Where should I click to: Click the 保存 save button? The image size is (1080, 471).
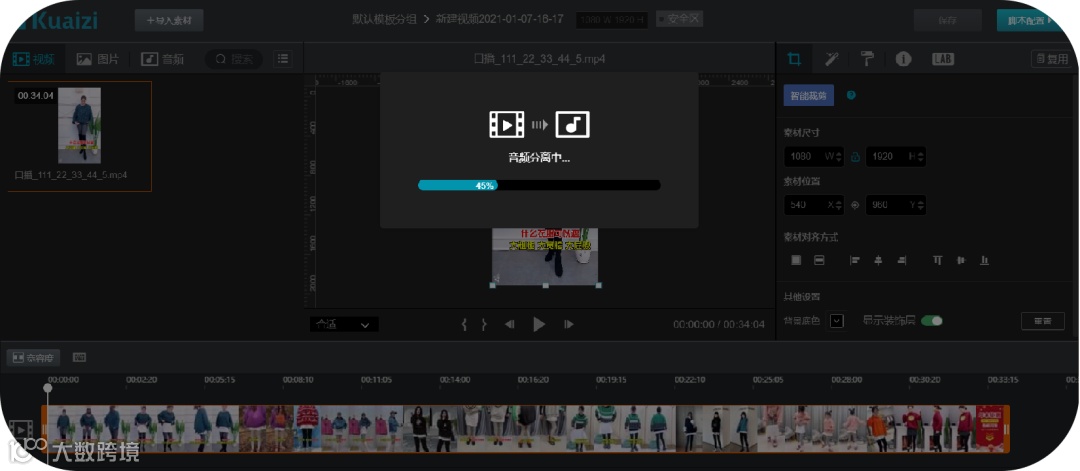coord(948,20)
